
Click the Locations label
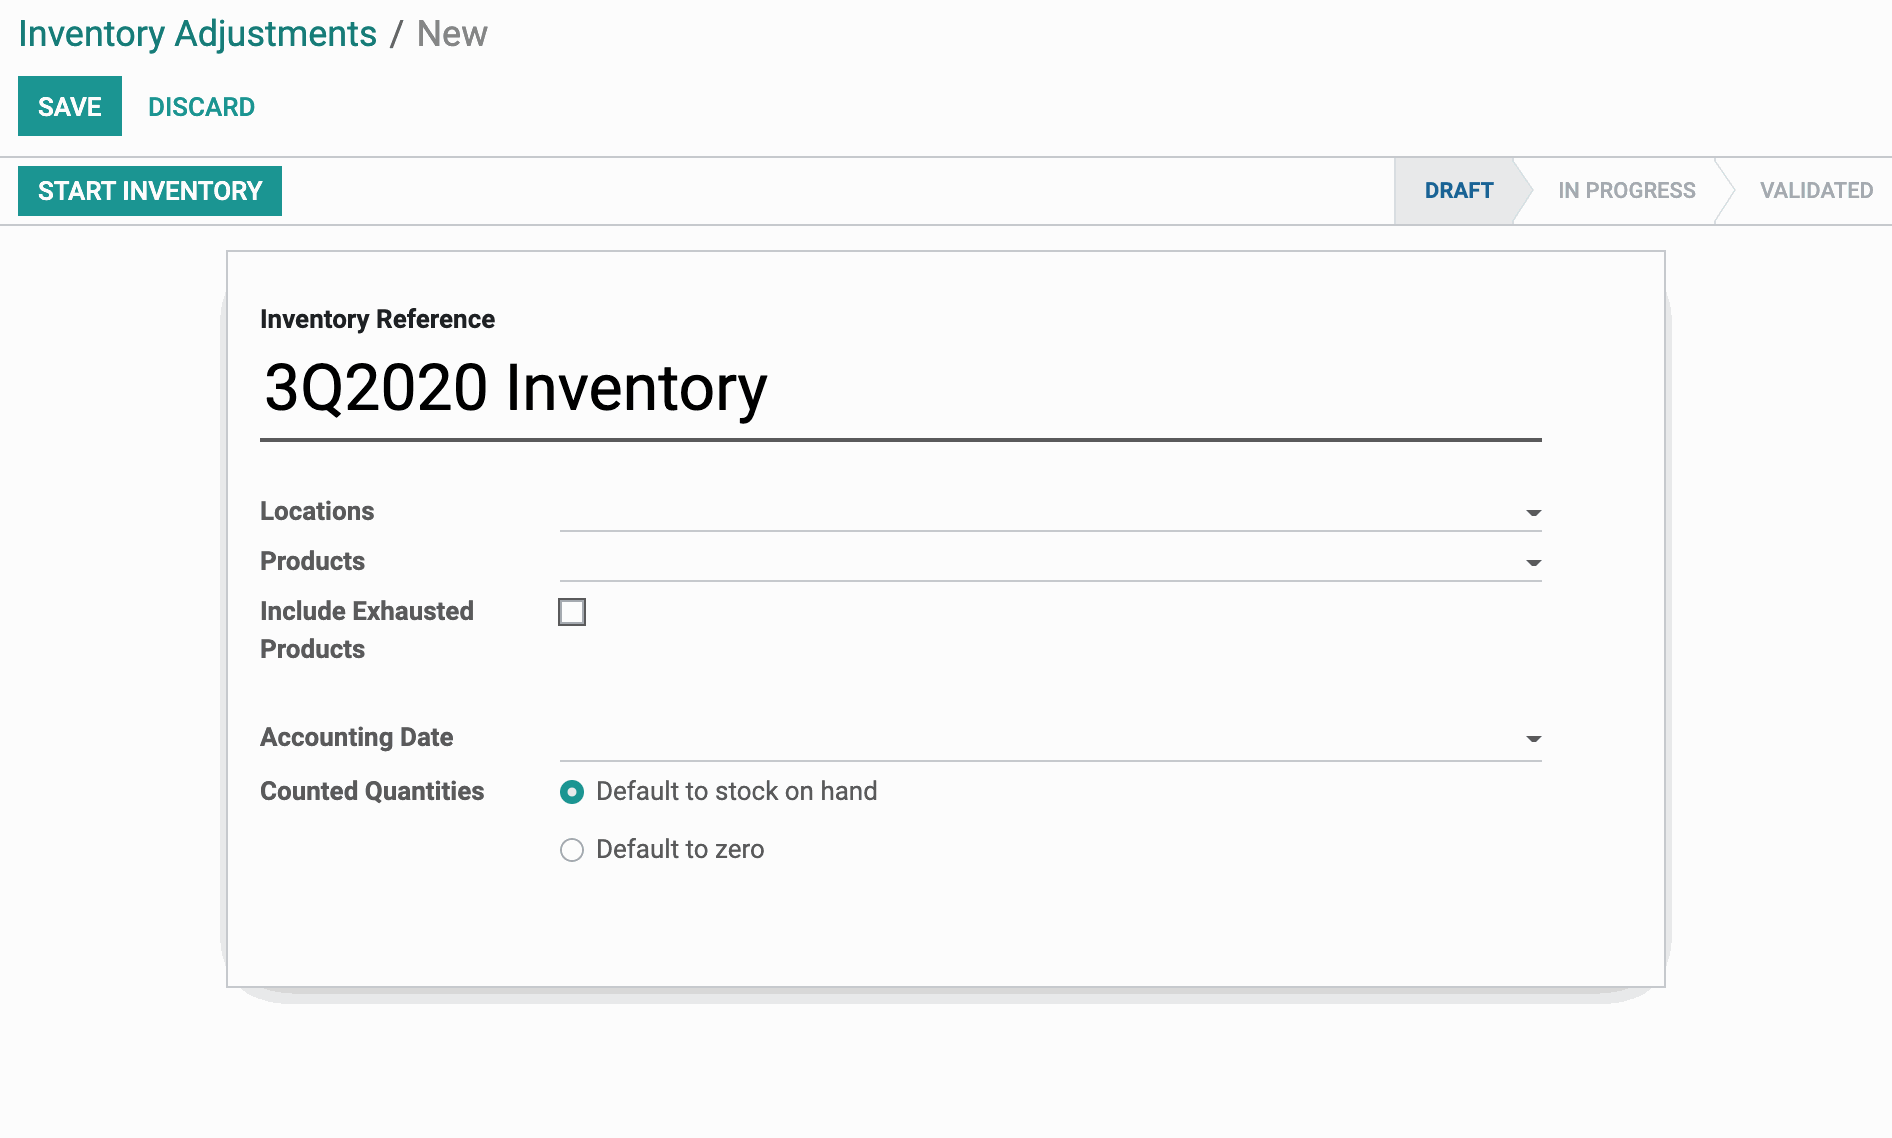(317, 511)
